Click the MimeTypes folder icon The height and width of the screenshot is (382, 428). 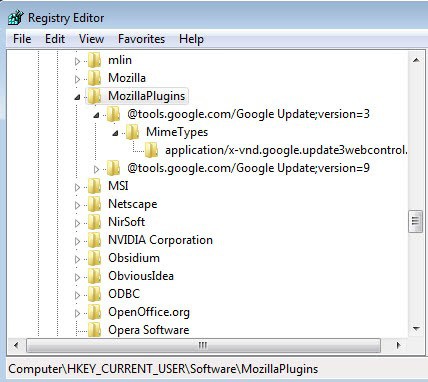(x=133, y=132)
